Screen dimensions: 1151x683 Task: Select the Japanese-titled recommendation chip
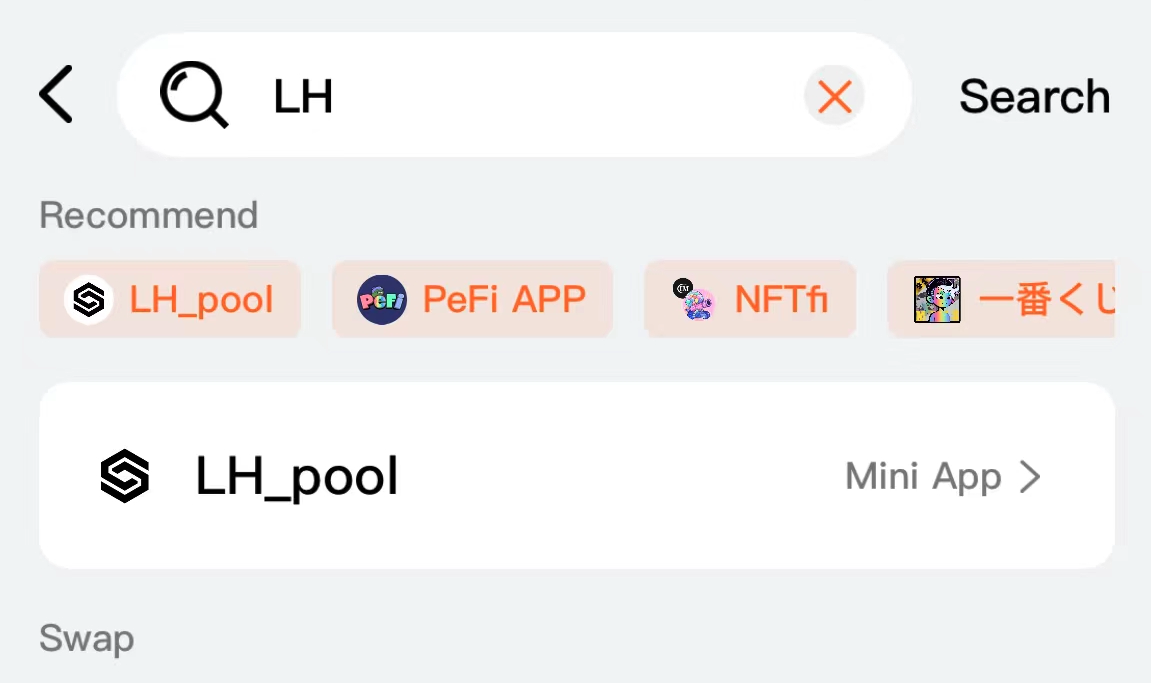click(1001, 299)
